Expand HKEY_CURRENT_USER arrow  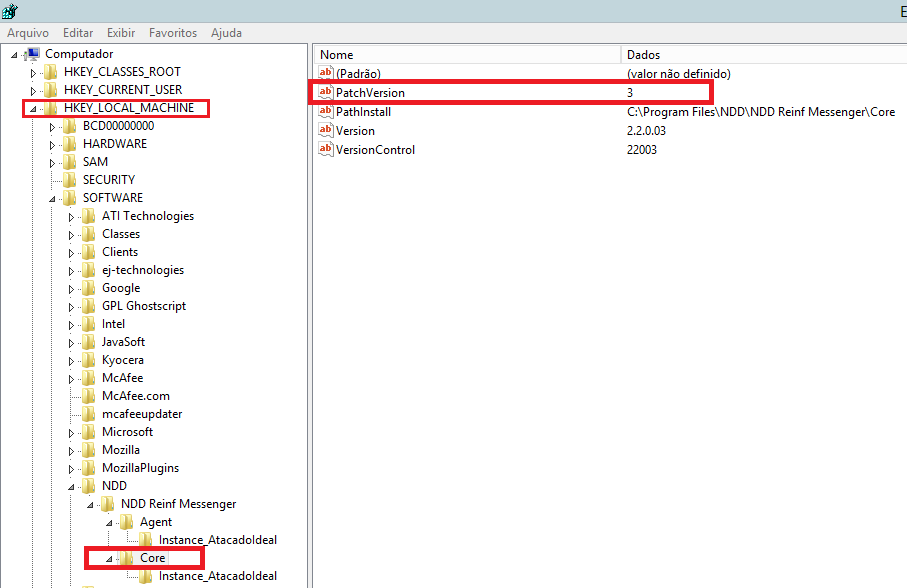[x=33, y=91]
